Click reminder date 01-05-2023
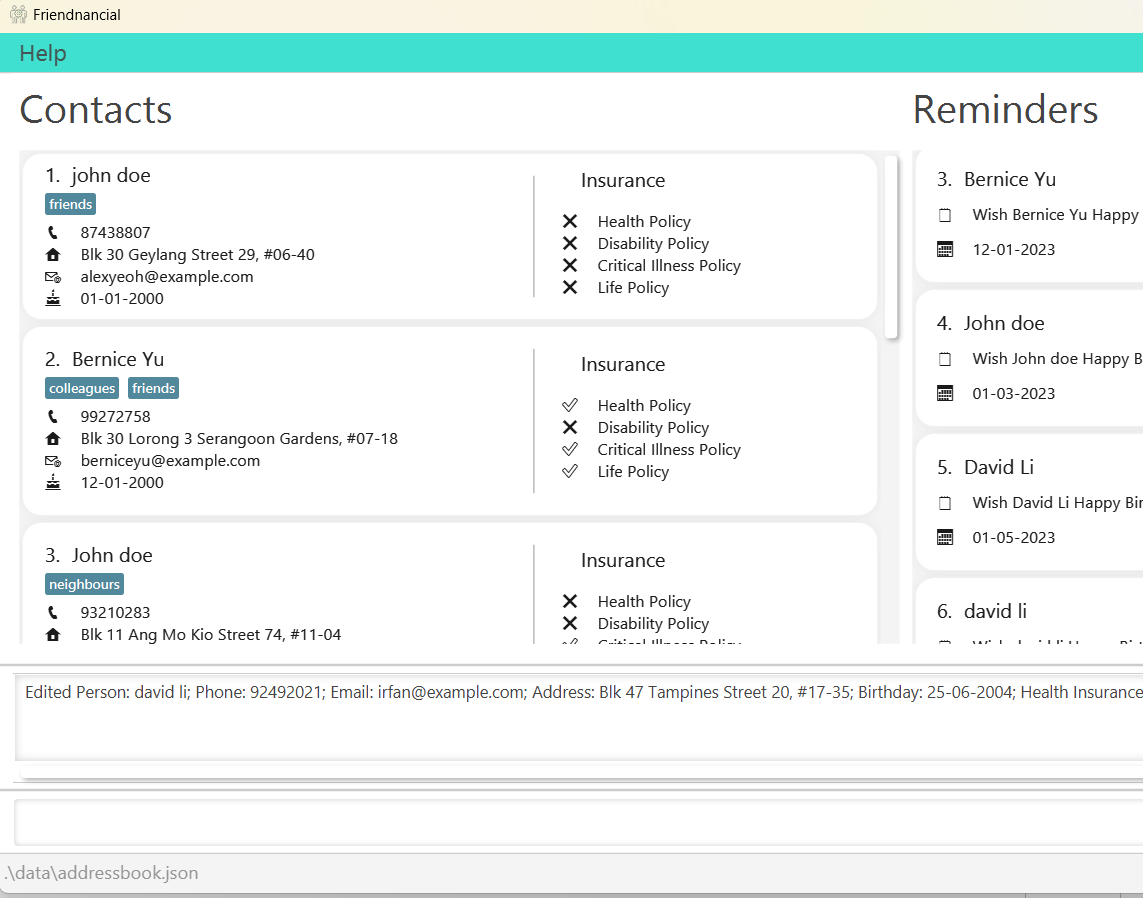This screenshot has width=1143, height=898. 1013,537
